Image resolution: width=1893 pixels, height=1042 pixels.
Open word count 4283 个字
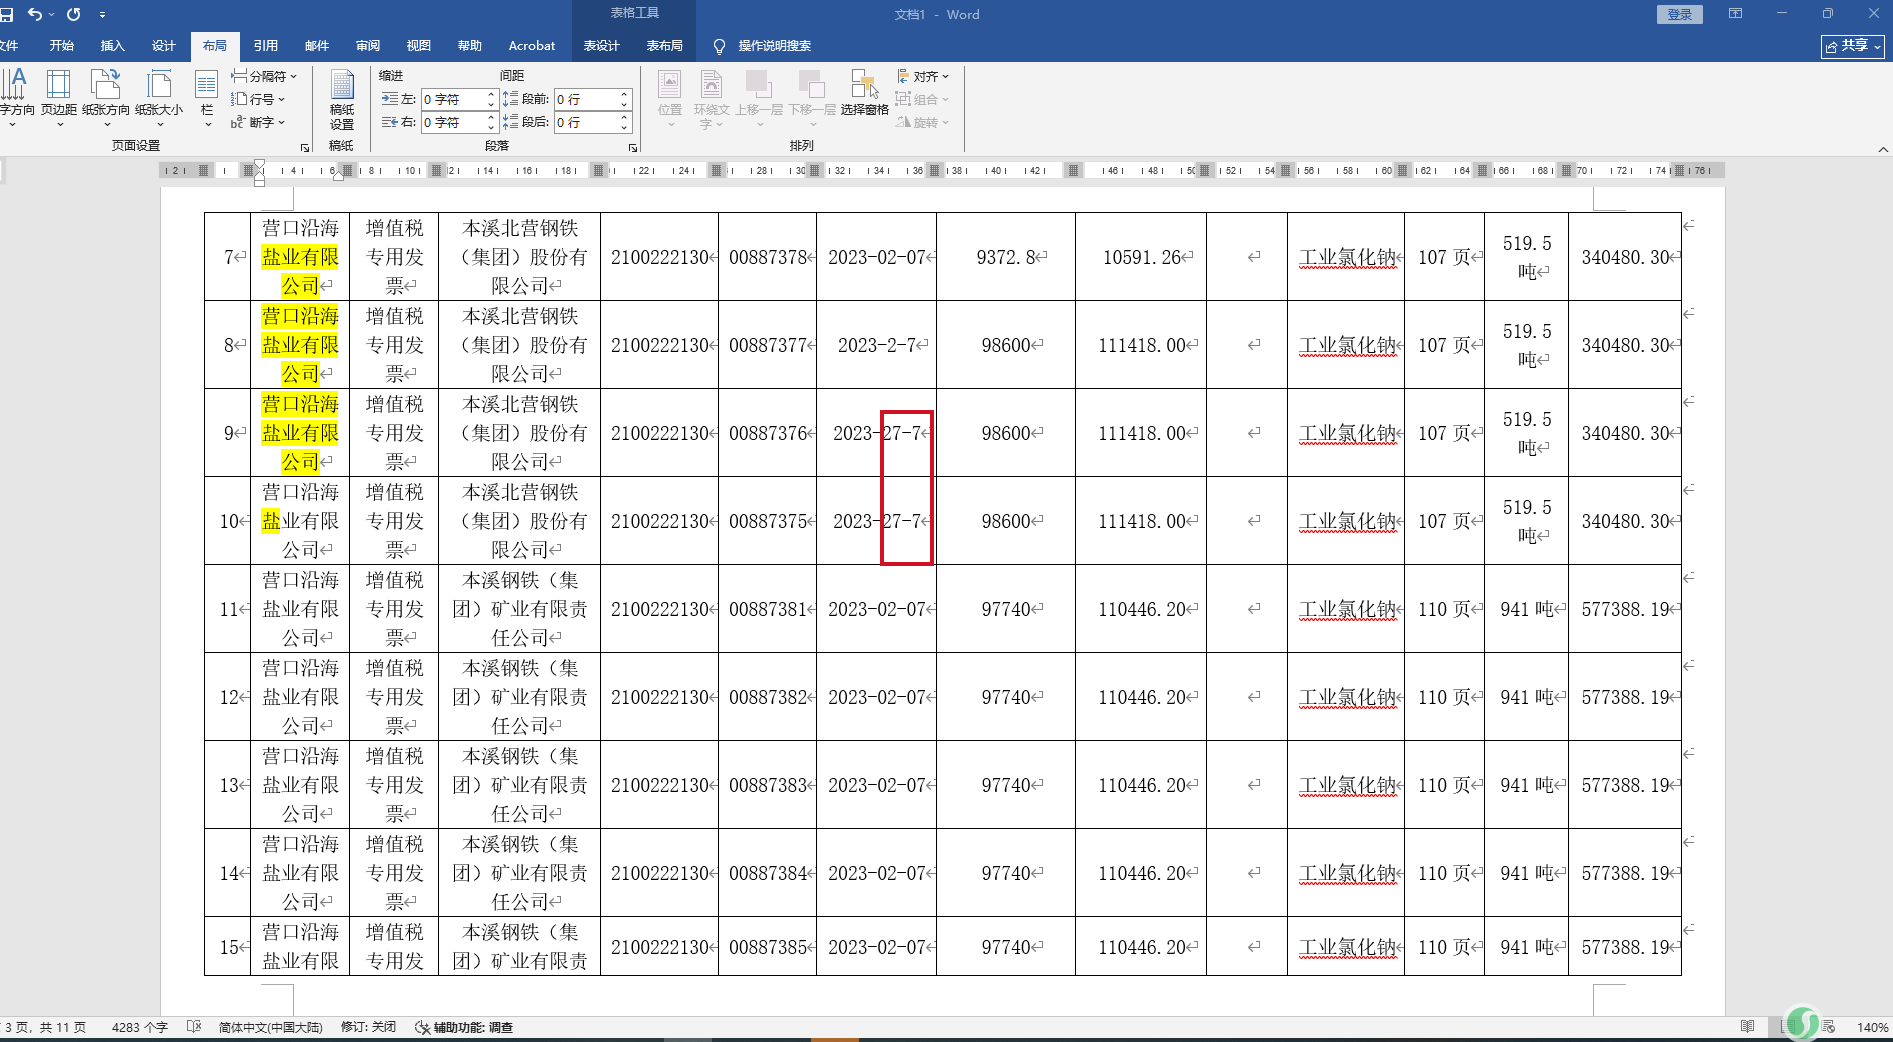(x=140, y=1027)
